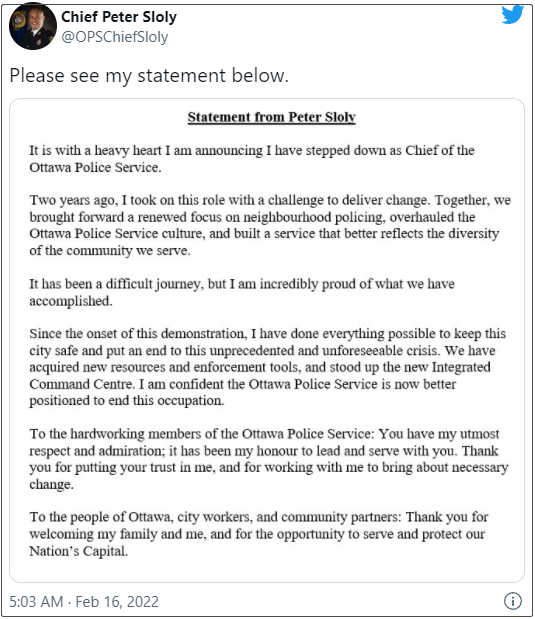Open the Twitter bird logo
Screen dimensions: 535x619
[512, 15]
